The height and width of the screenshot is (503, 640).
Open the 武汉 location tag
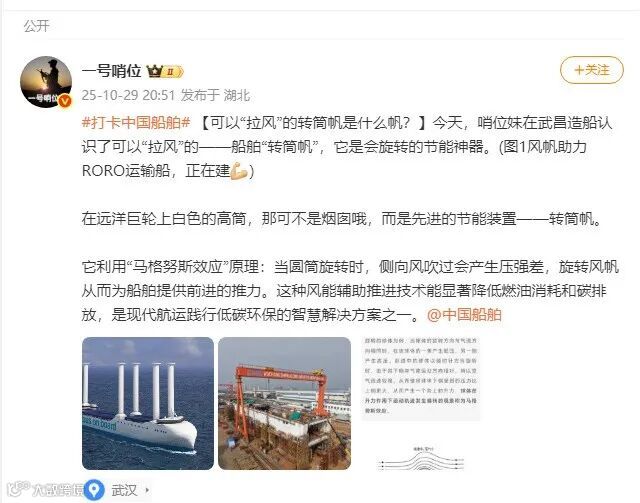tap(124, 490)
